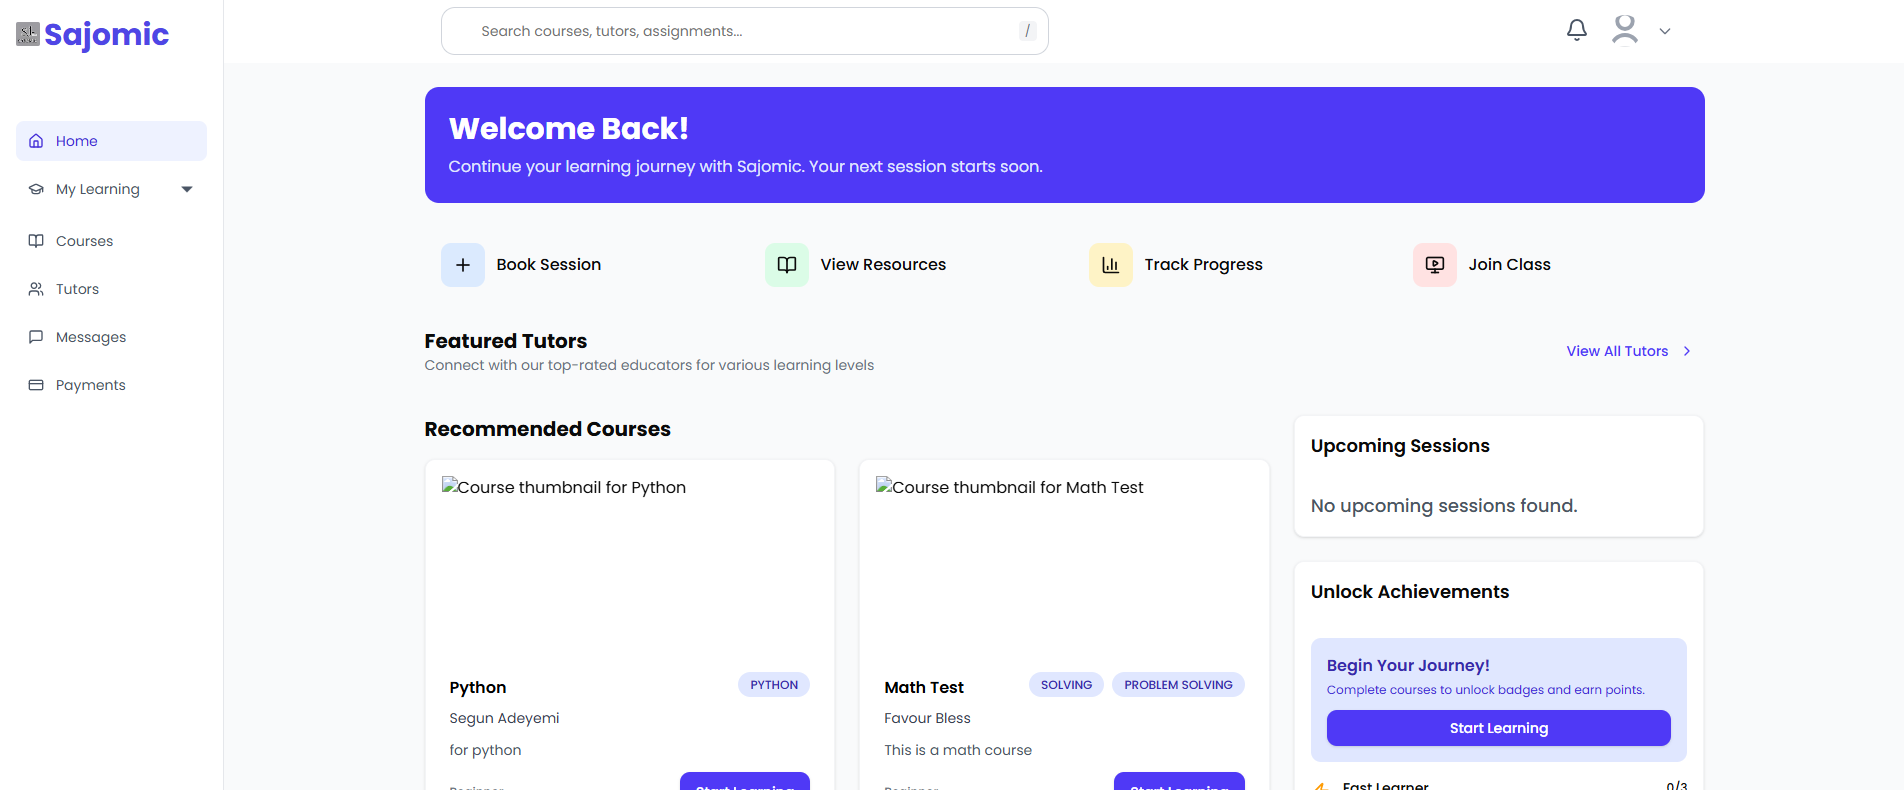
Task: Go to the Home menu item
Action: [111, 141]
